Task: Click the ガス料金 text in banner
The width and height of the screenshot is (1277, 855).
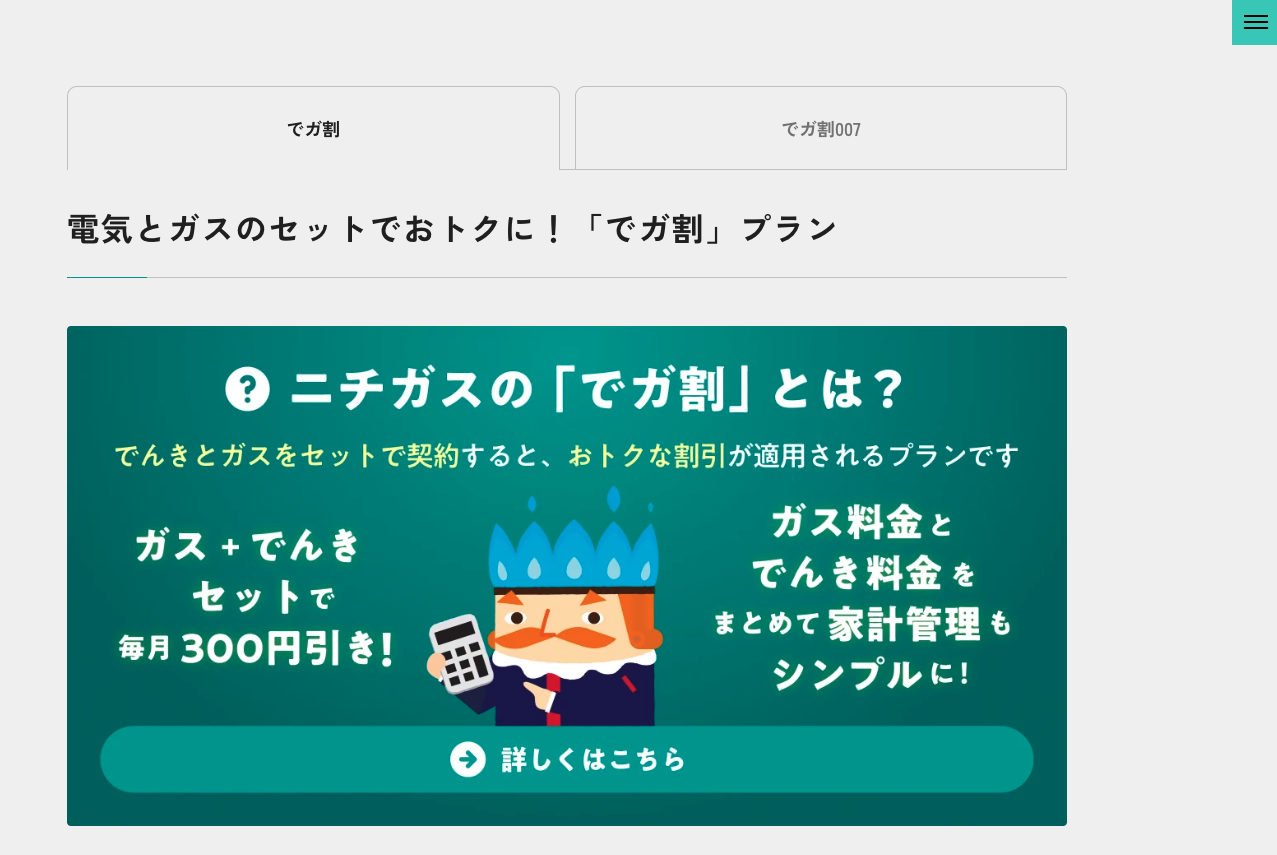Action: tap(848, 521)
